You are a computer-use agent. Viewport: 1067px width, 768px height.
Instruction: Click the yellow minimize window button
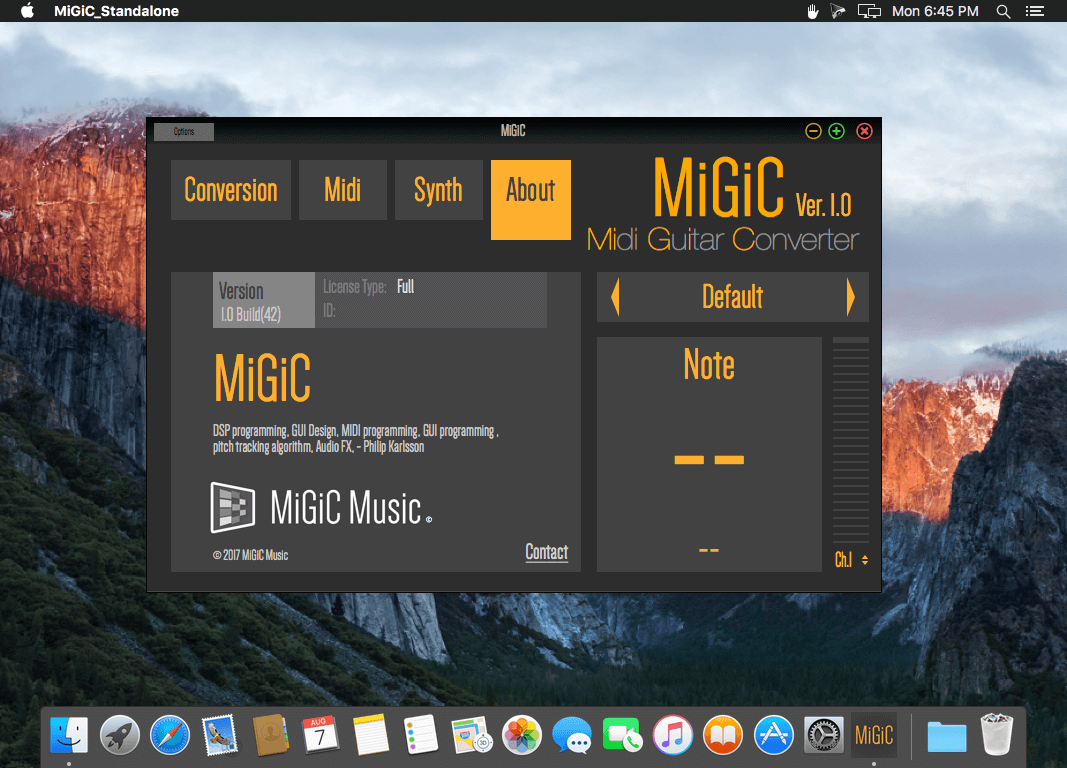pos(813,131)
